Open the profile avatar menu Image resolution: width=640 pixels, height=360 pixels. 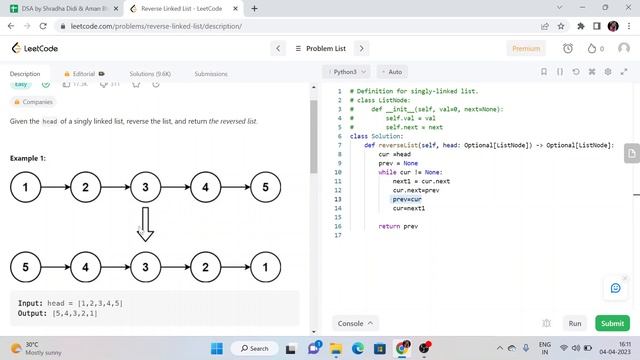click(624, 48)
